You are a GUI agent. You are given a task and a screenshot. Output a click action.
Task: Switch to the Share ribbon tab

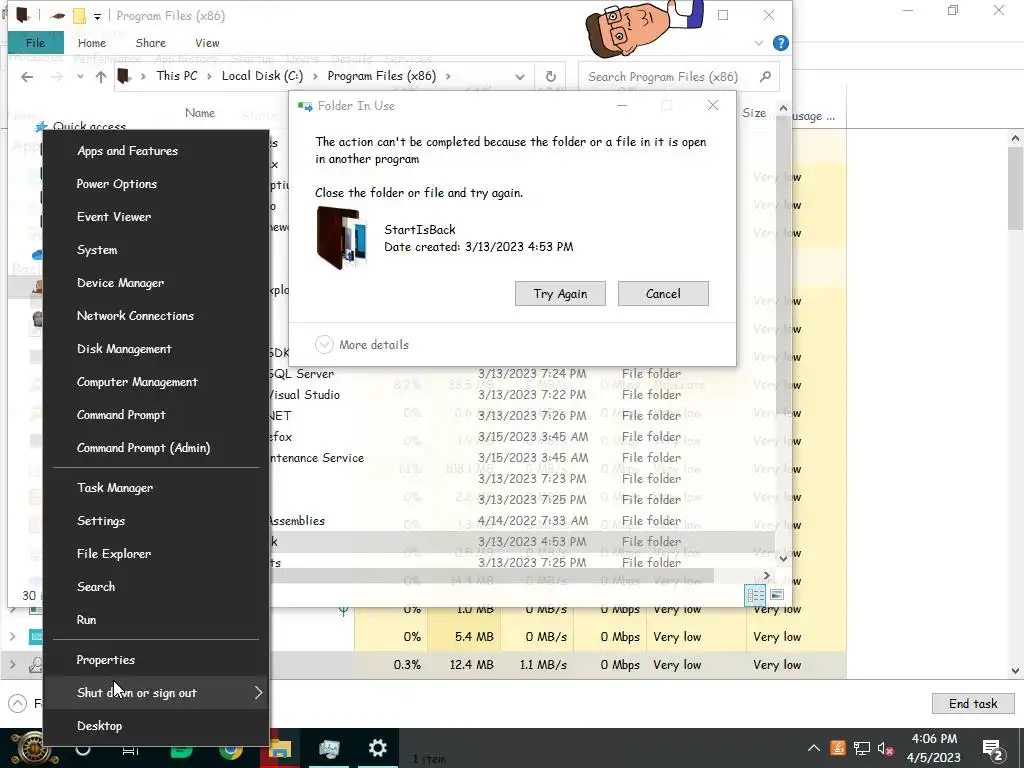pos(150,43)
